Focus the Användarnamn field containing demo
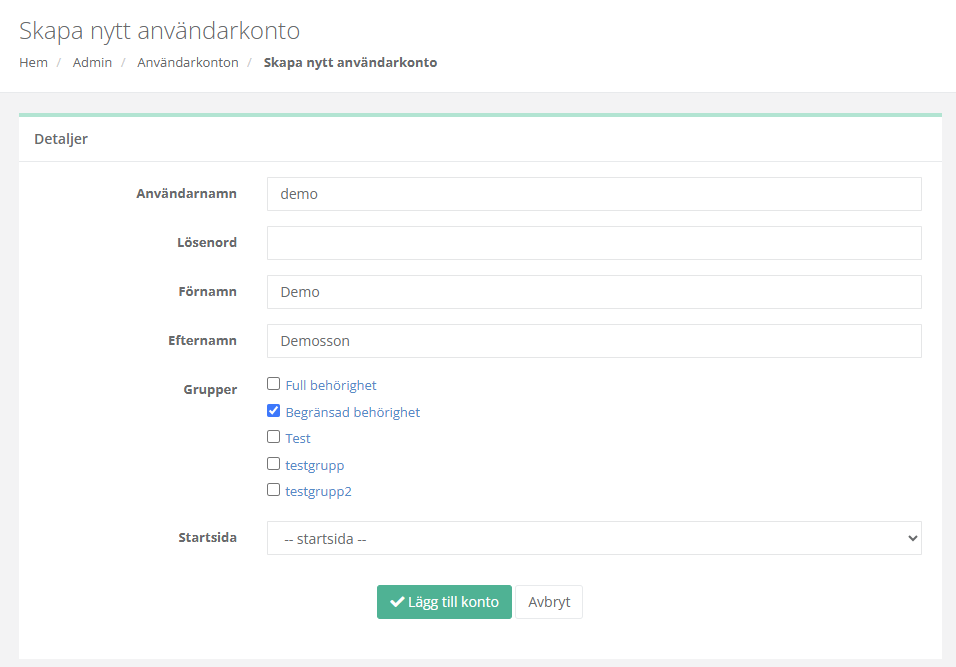956x667 pixels. 593,194
